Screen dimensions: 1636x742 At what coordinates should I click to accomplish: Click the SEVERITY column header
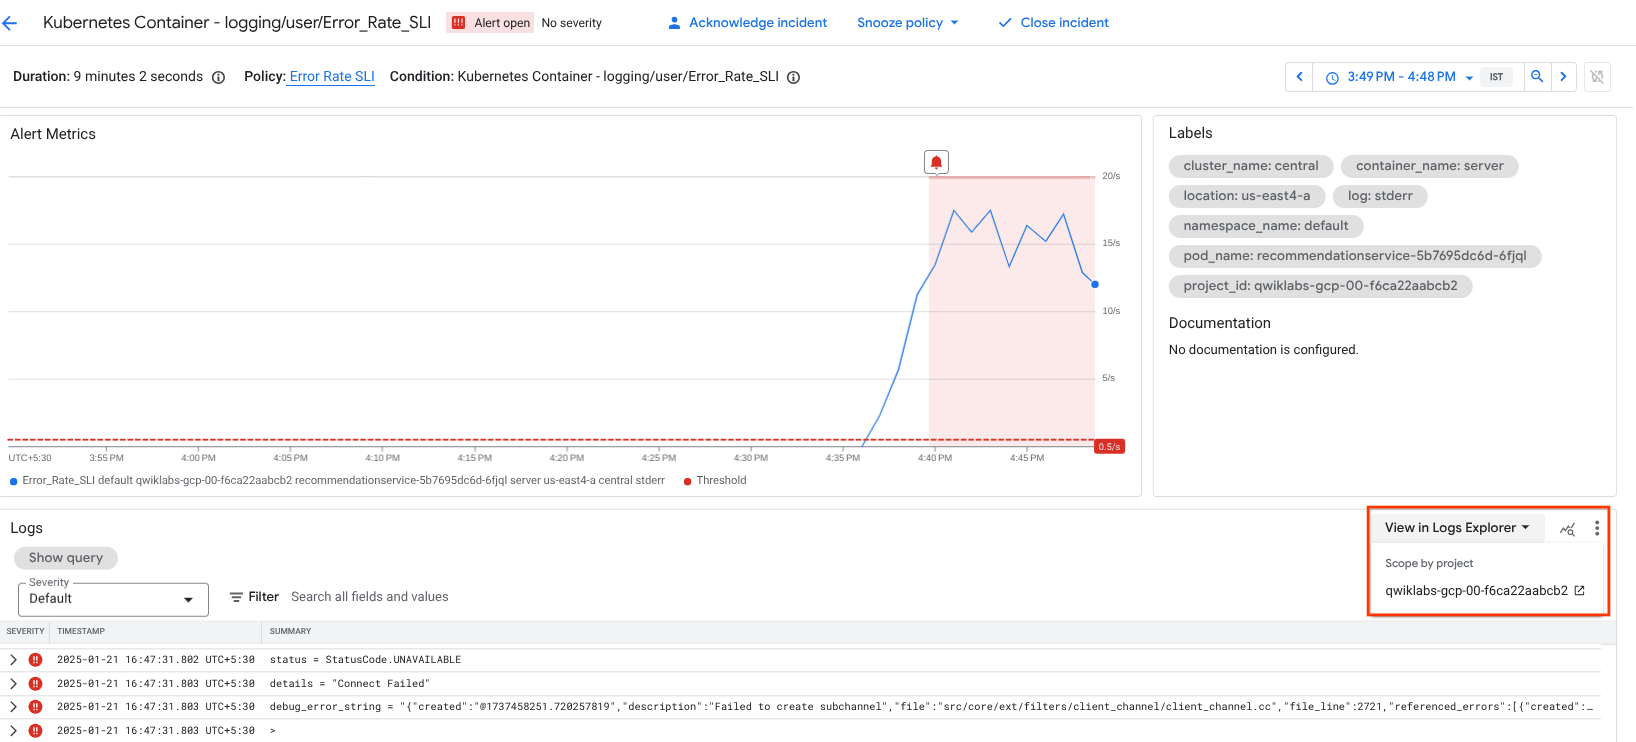pyautogui.click(x=25, y=632)
